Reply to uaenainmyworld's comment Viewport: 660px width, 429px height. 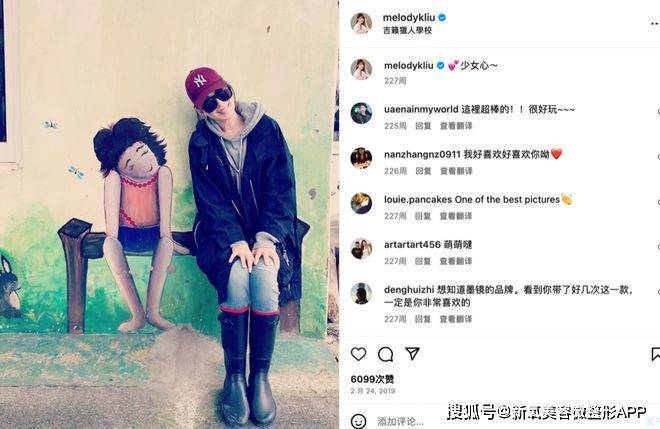point(423,126)
